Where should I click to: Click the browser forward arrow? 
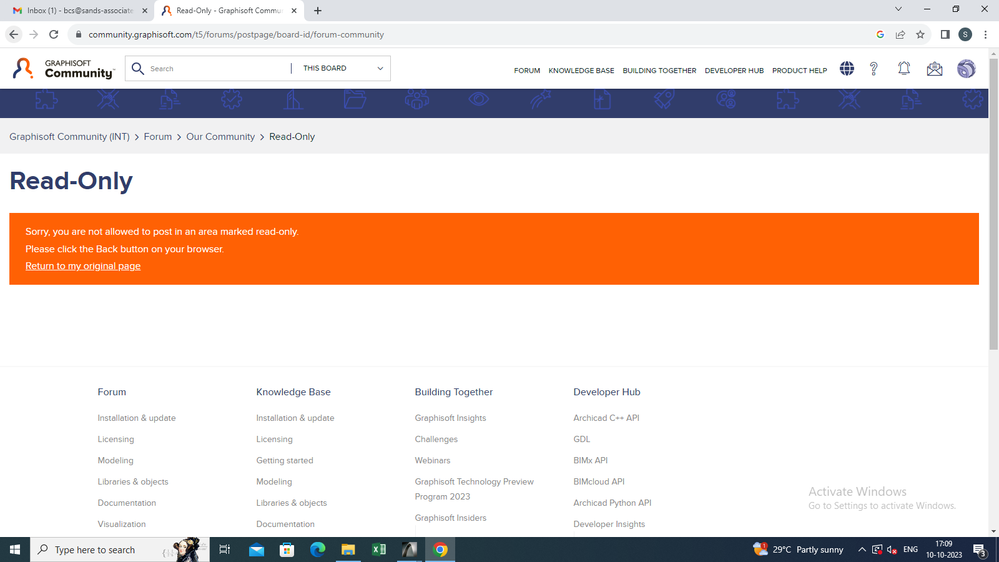[34, 34]
